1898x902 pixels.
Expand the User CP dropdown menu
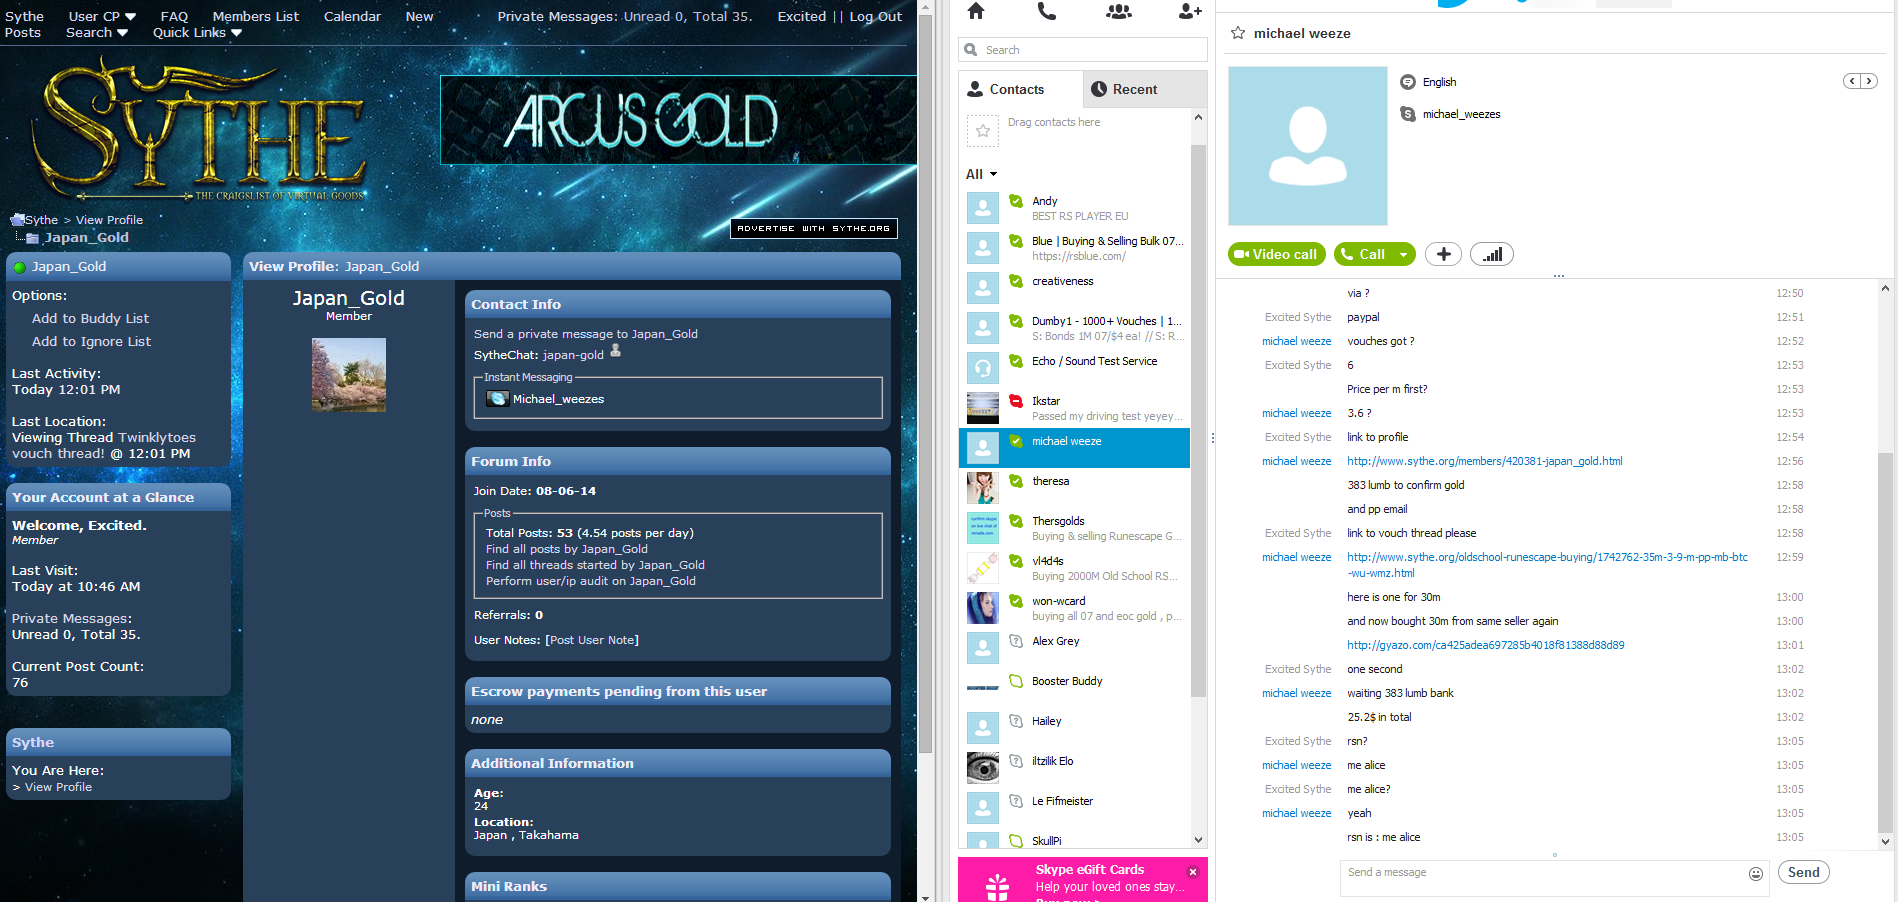point(102,16)
